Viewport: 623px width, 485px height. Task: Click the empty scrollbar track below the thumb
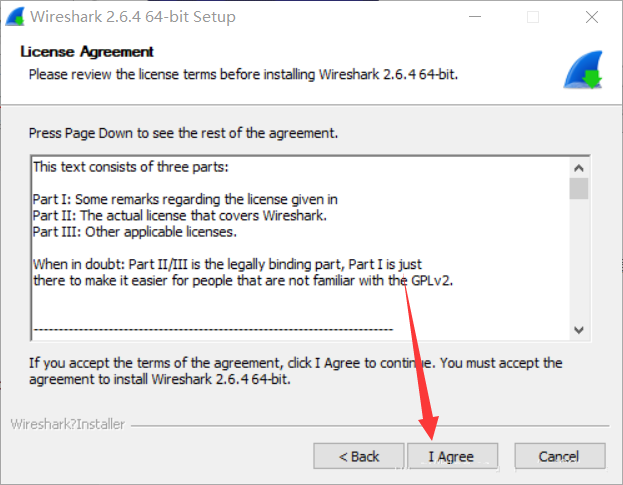point(578,259)
